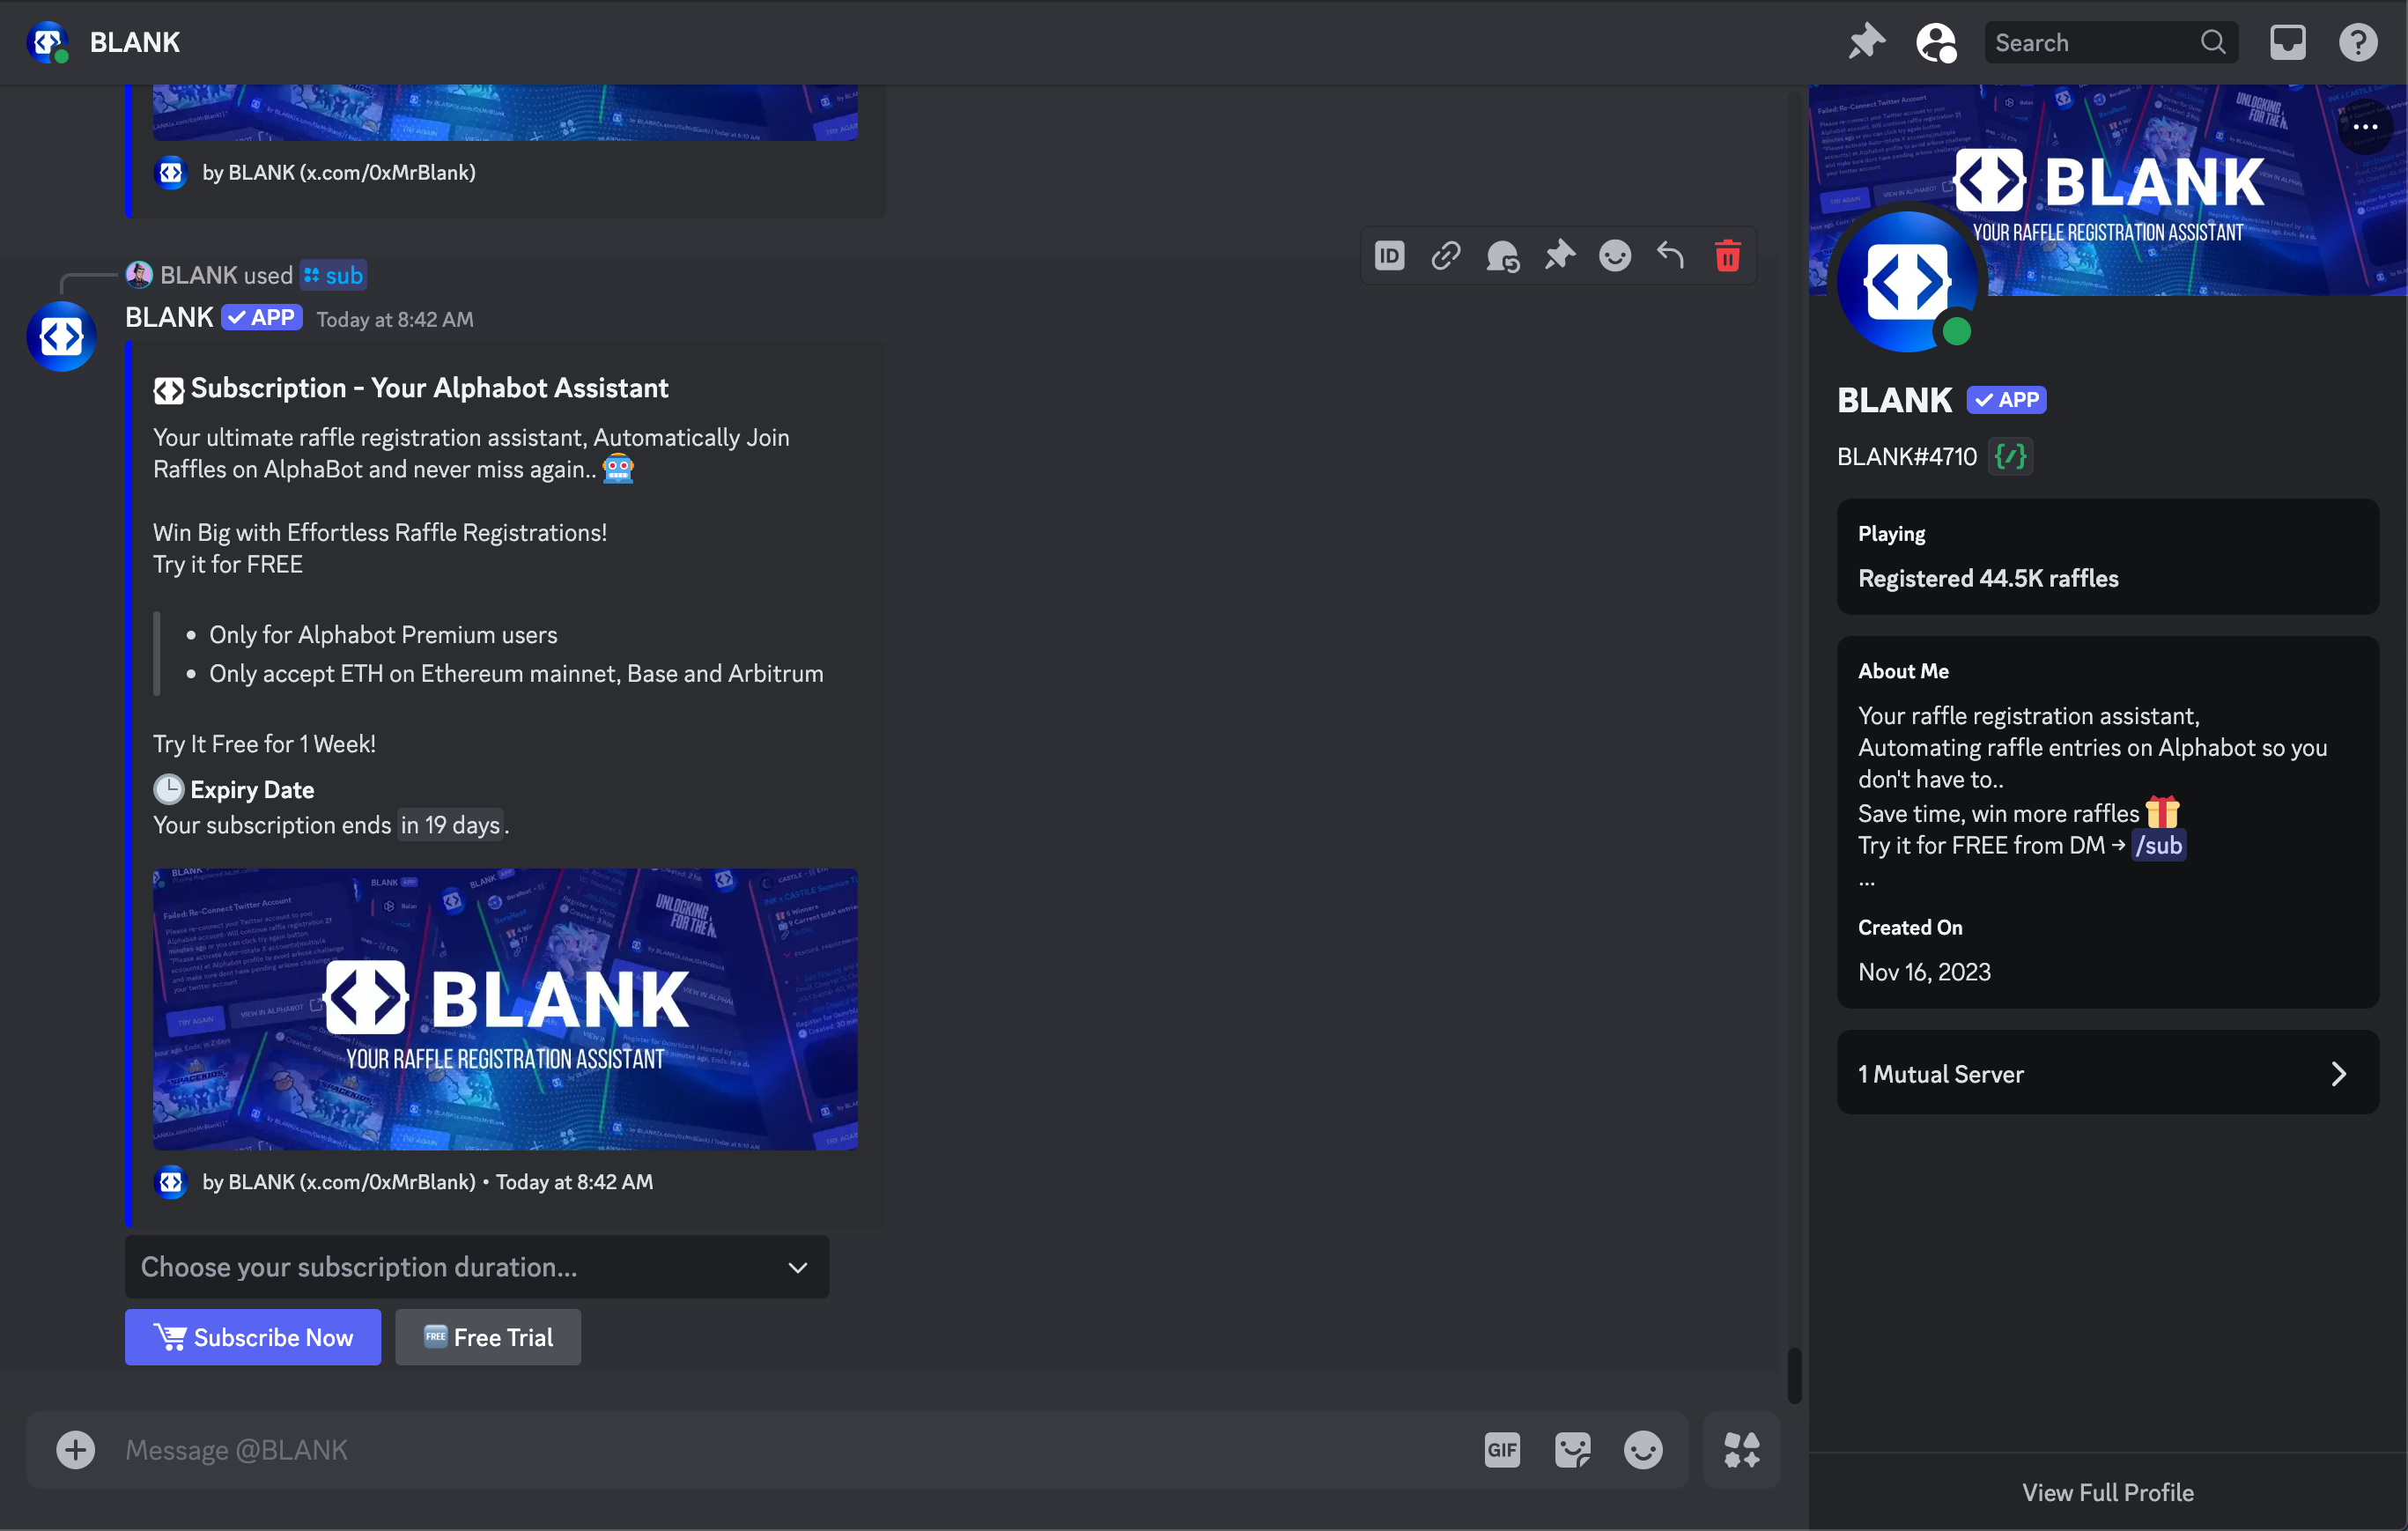Focus Message @BLANK input
The image size is (2408, 1531).
[790, 1449]
